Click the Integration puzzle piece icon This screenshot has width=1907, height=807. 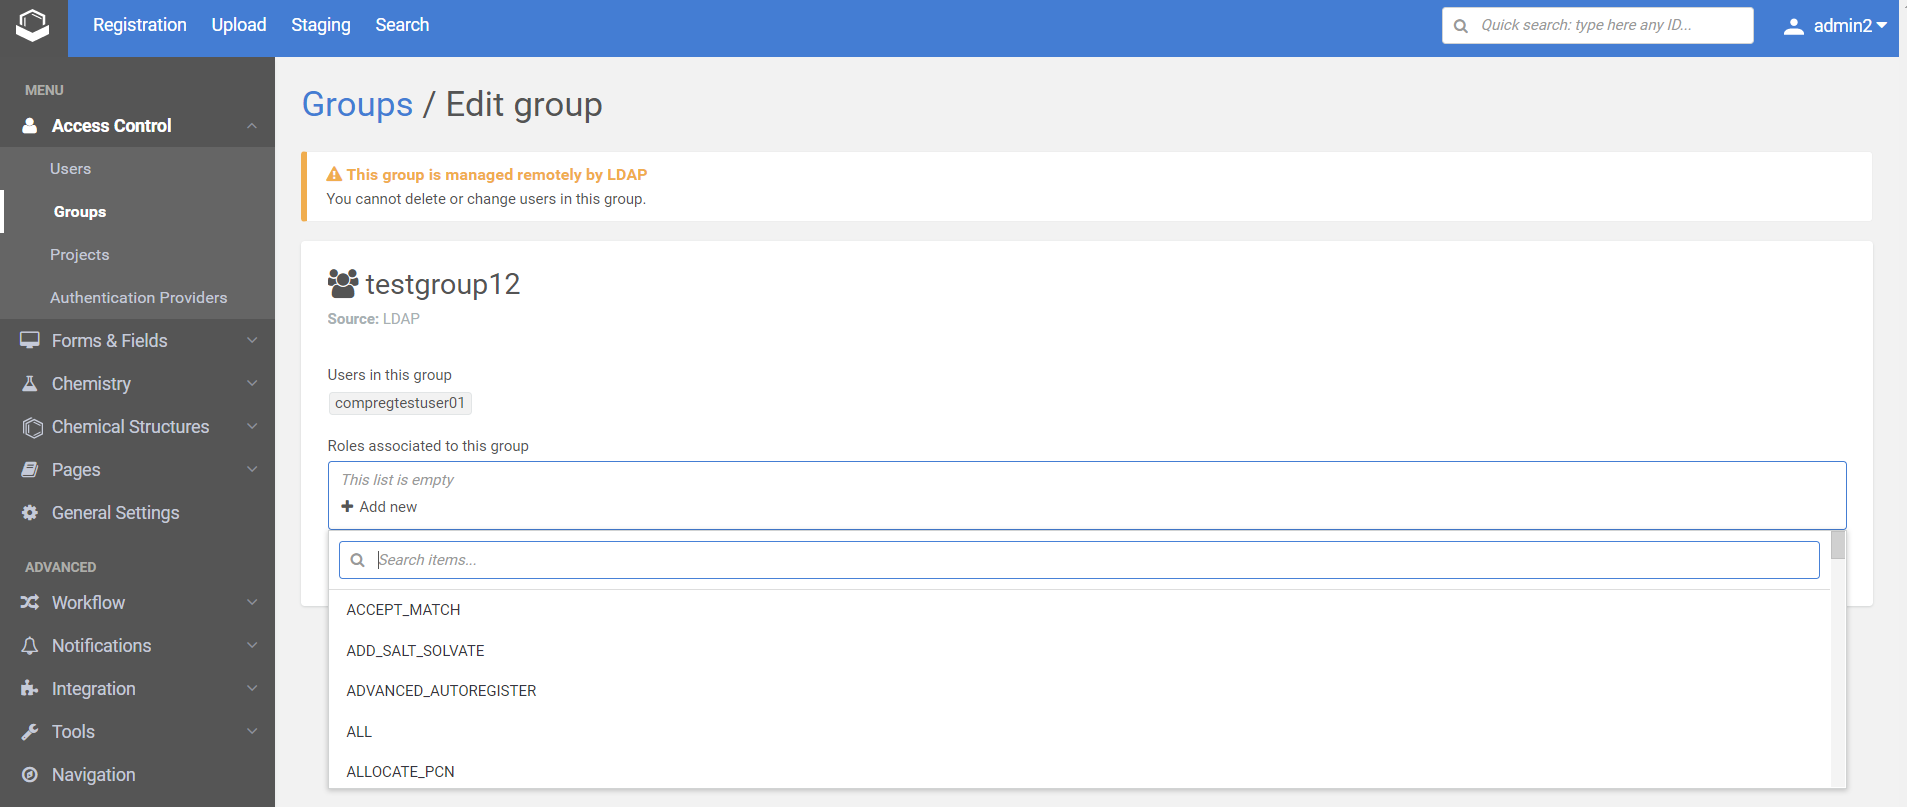click(30, 689)
